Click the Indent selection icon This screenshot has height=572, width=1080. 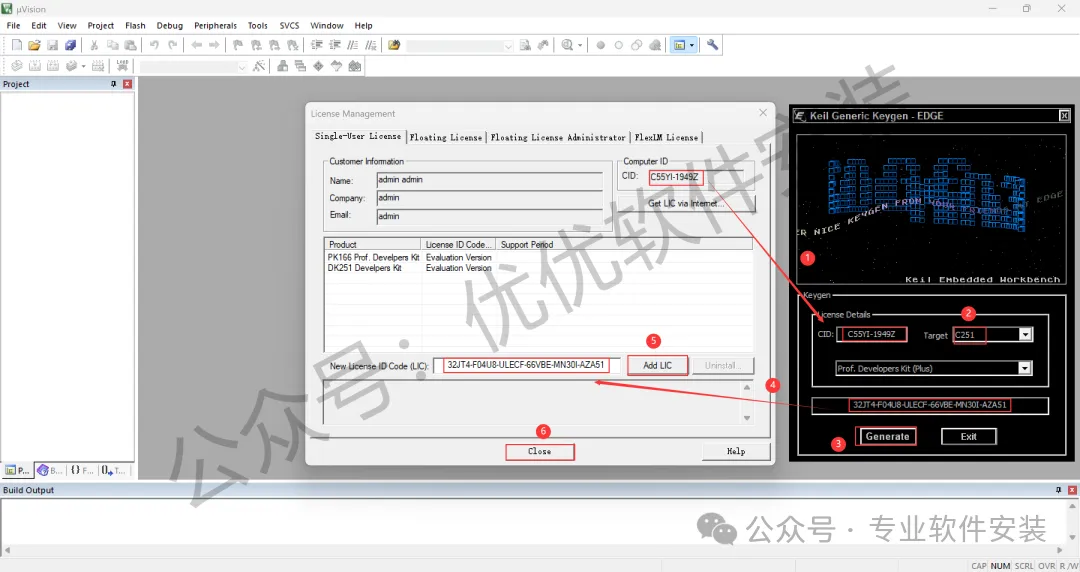(x=317, y=45)
